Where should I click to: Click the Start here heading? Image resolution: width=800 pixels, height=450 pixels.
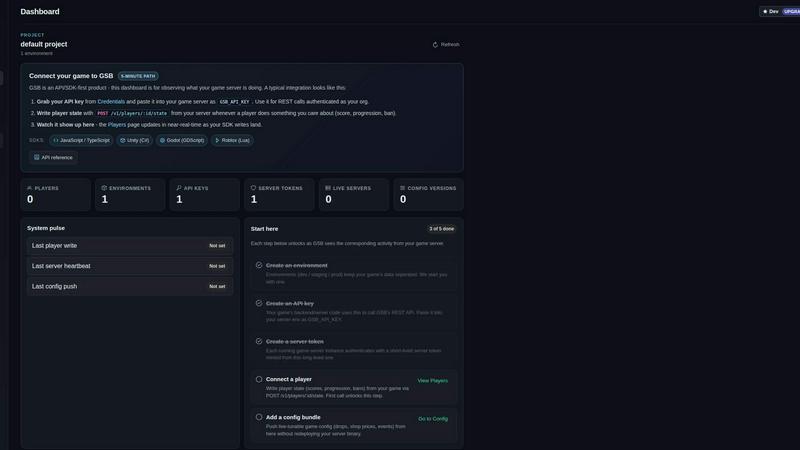264,229
